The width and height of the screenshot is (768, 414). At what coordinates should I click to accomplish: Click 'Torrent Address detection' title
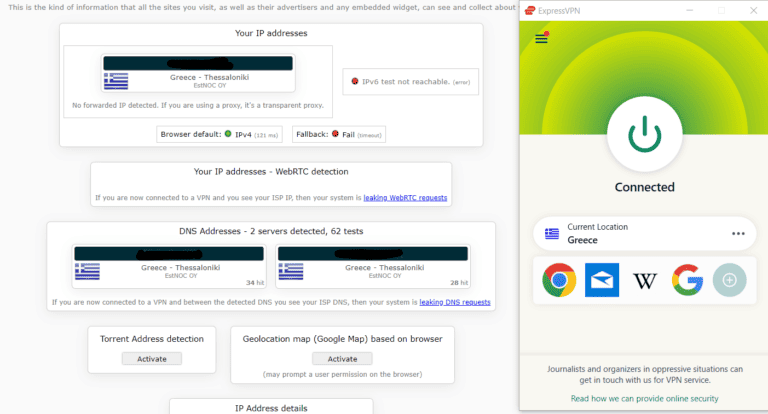(x=152, y=339)
